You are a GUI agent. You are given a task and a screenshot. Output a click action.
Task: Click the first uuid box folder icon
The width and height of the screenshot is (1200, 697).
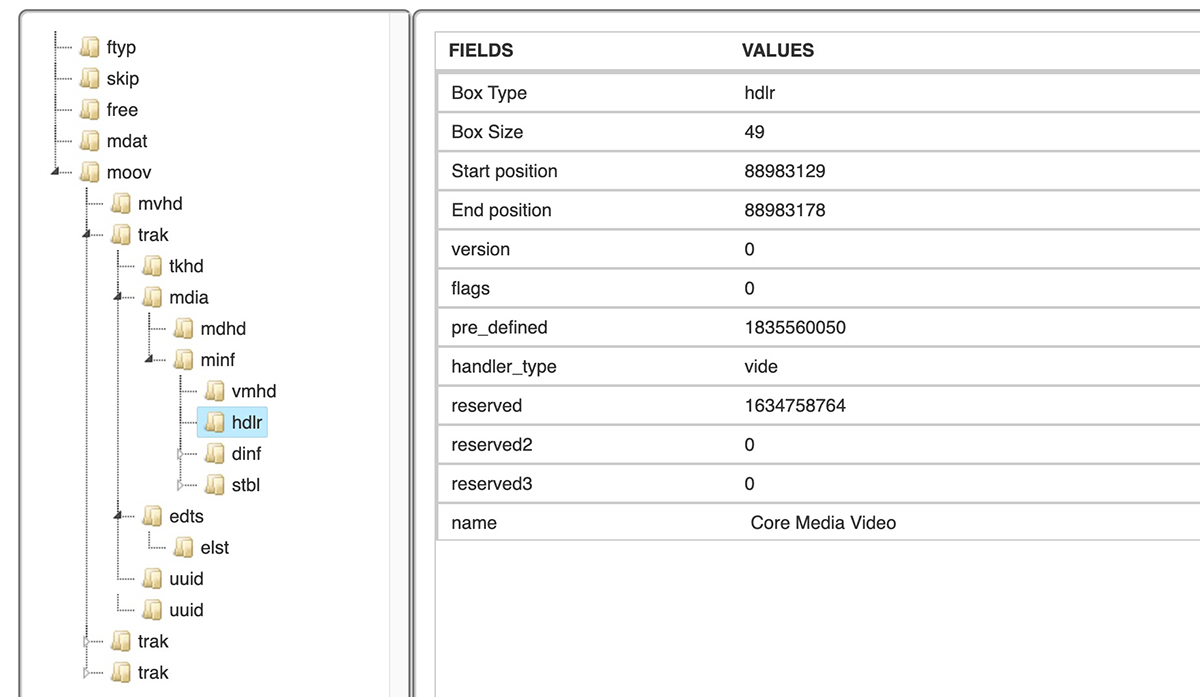[x=152, y=578]
